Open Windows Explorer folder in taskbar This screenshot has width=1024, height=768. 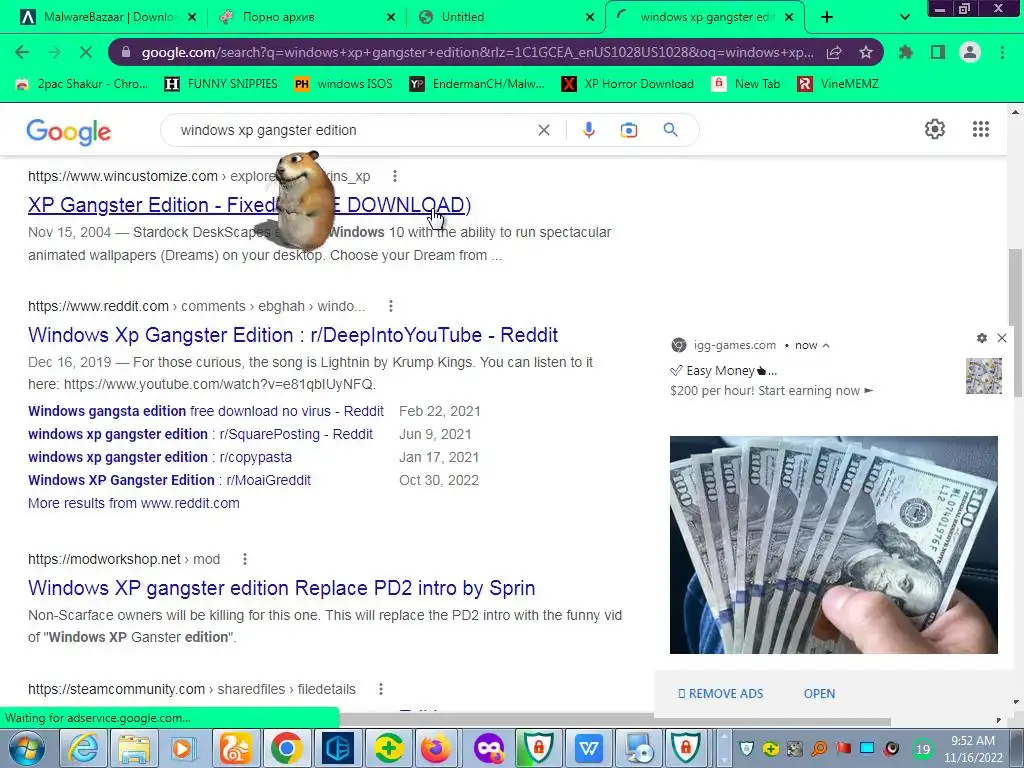[x=134, y=748]
